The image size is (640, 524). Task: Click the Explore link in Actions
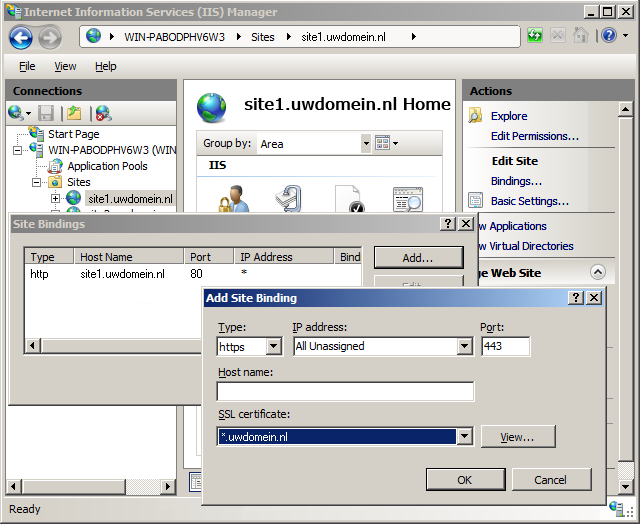click(509, 116)
